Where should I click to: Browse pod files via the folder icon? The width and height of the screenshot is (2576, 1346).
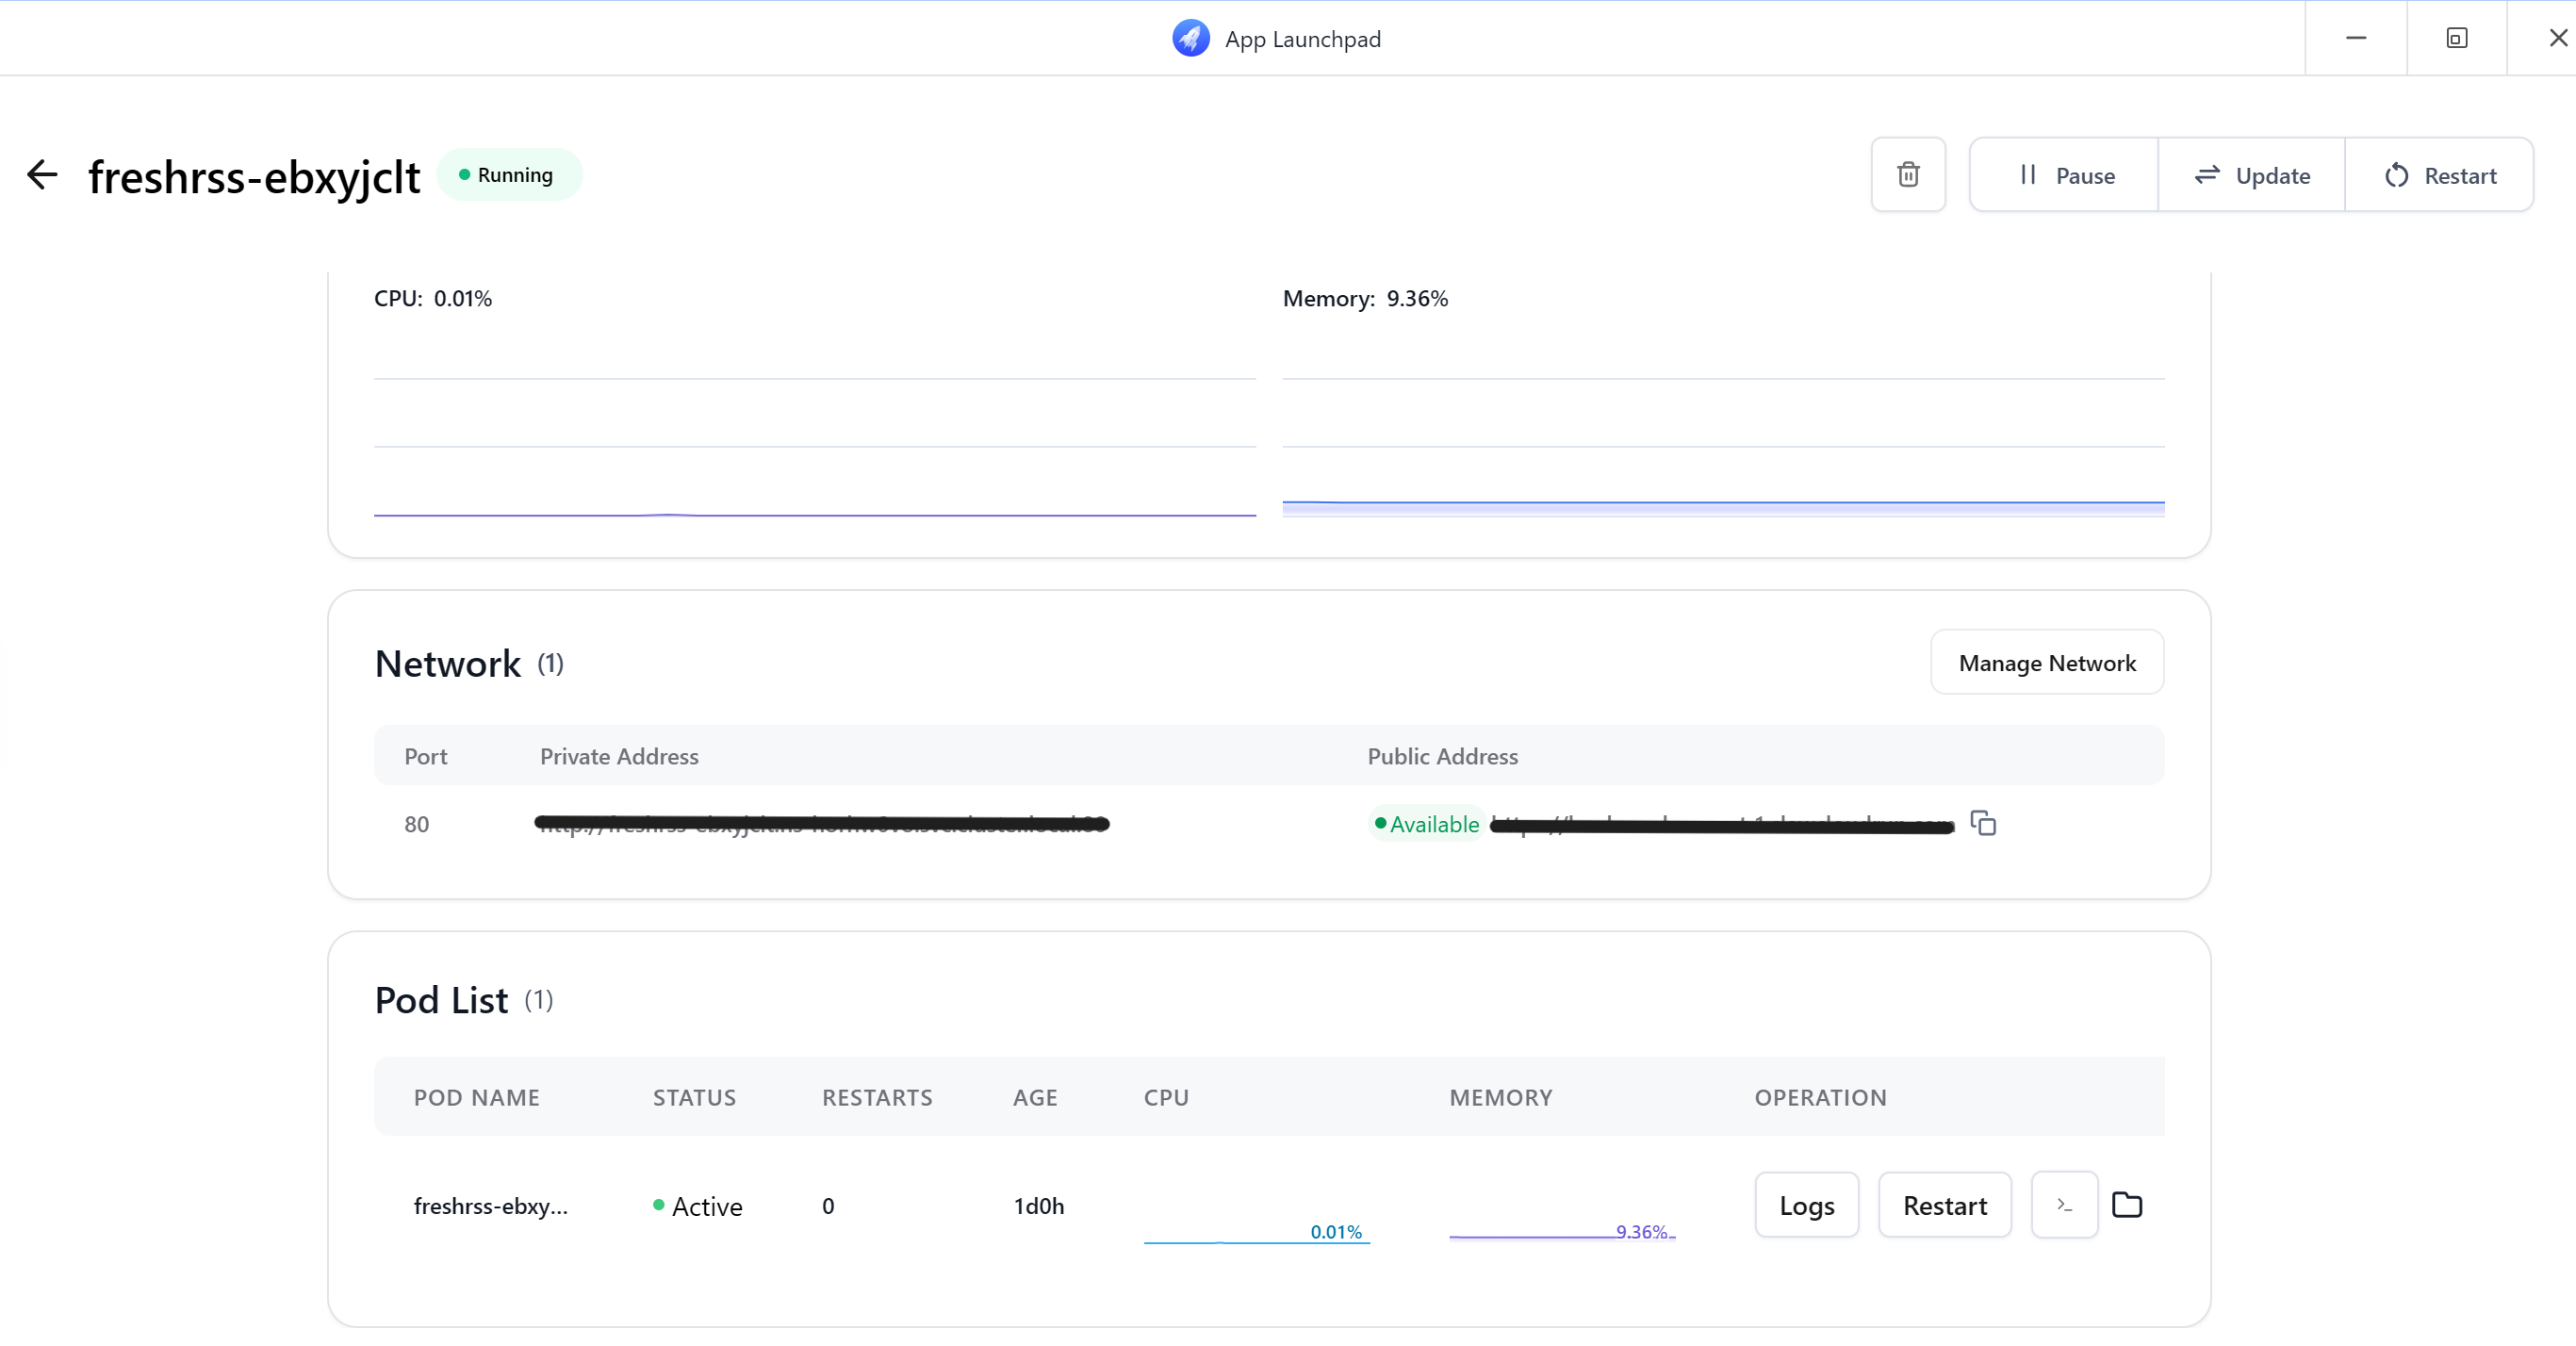click(x=2128, y=1204)
